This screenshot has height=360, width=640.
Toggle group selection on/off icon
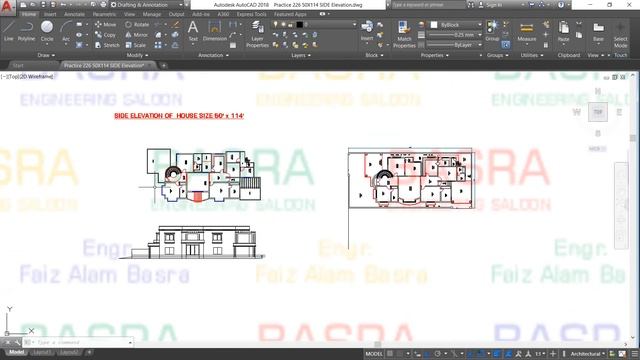click(506, 45)
